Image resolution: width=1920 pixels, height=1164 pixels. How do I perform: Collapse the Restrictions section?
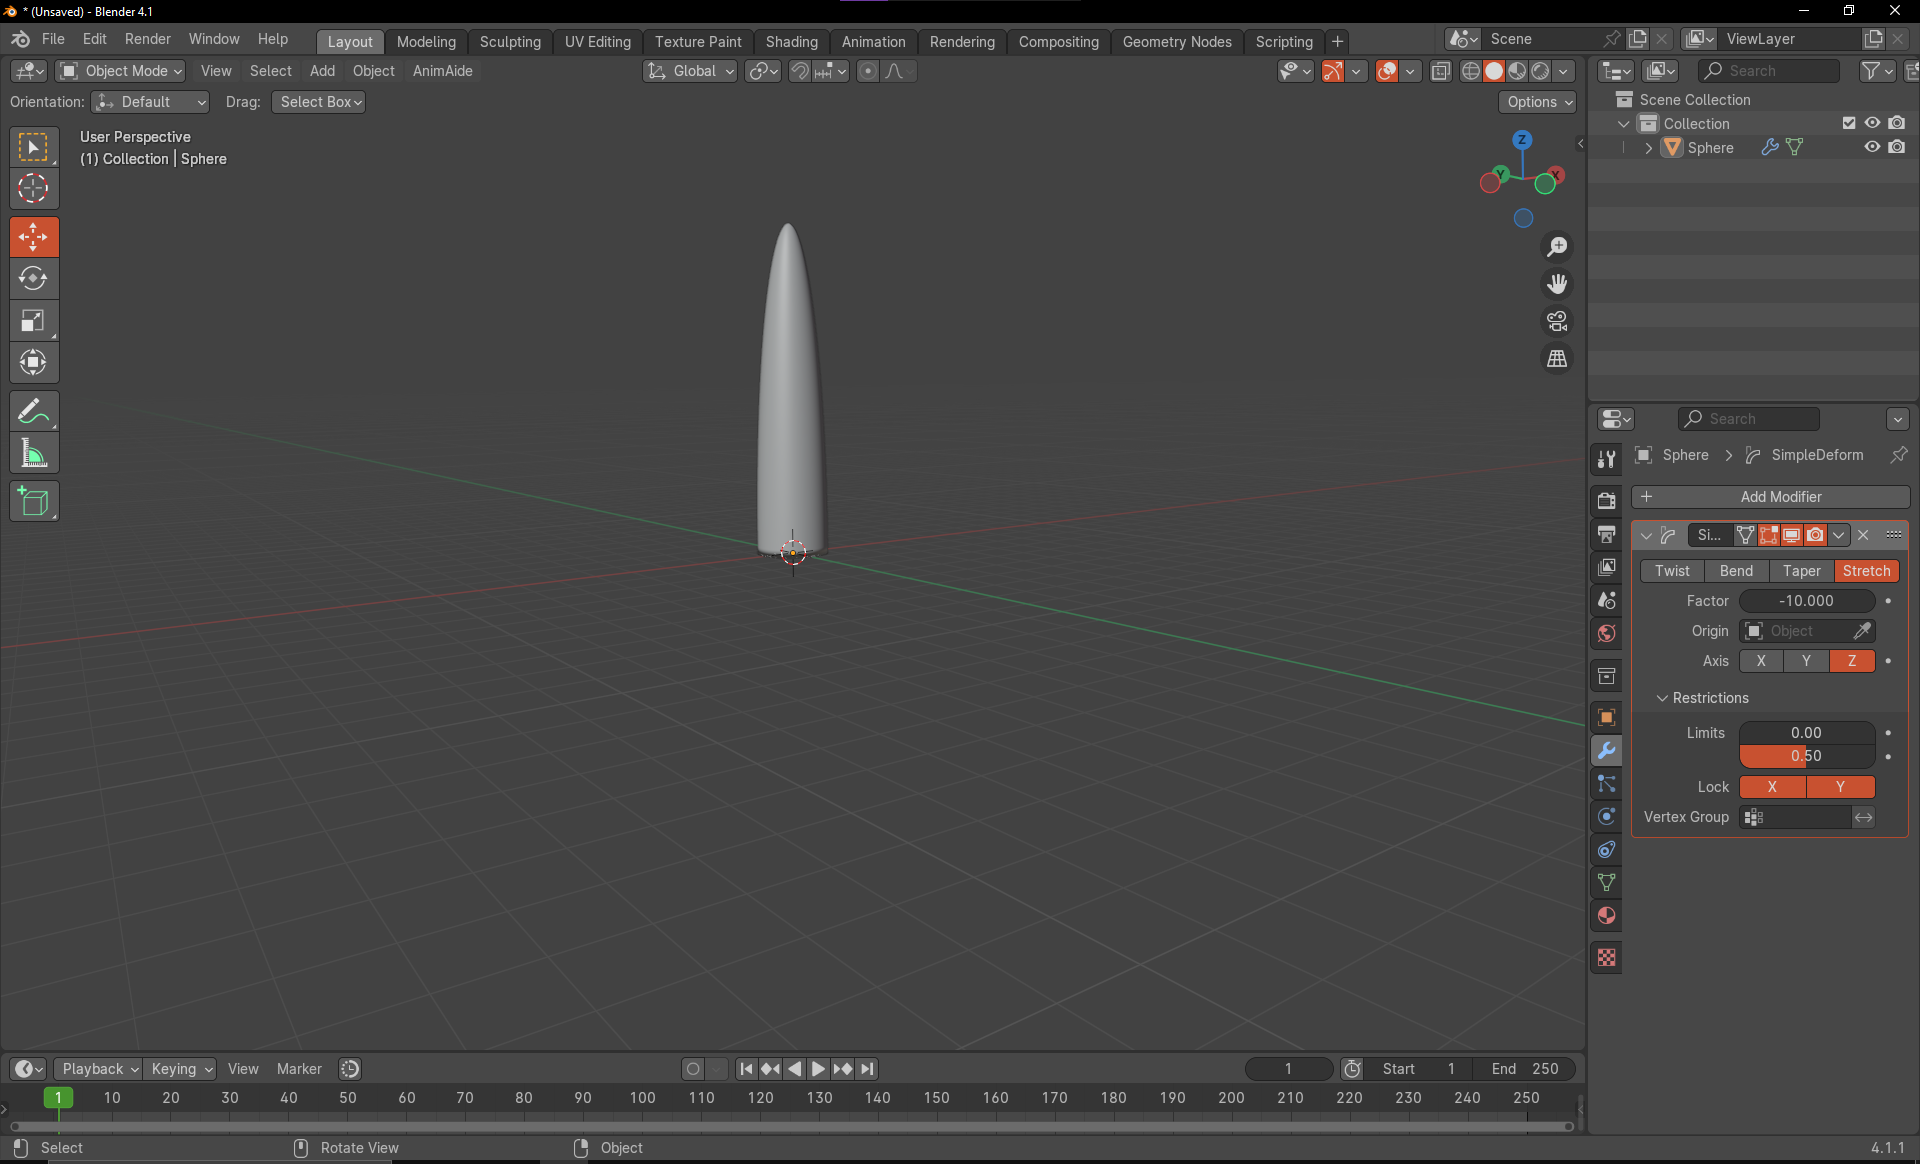tap(1663, 698)
